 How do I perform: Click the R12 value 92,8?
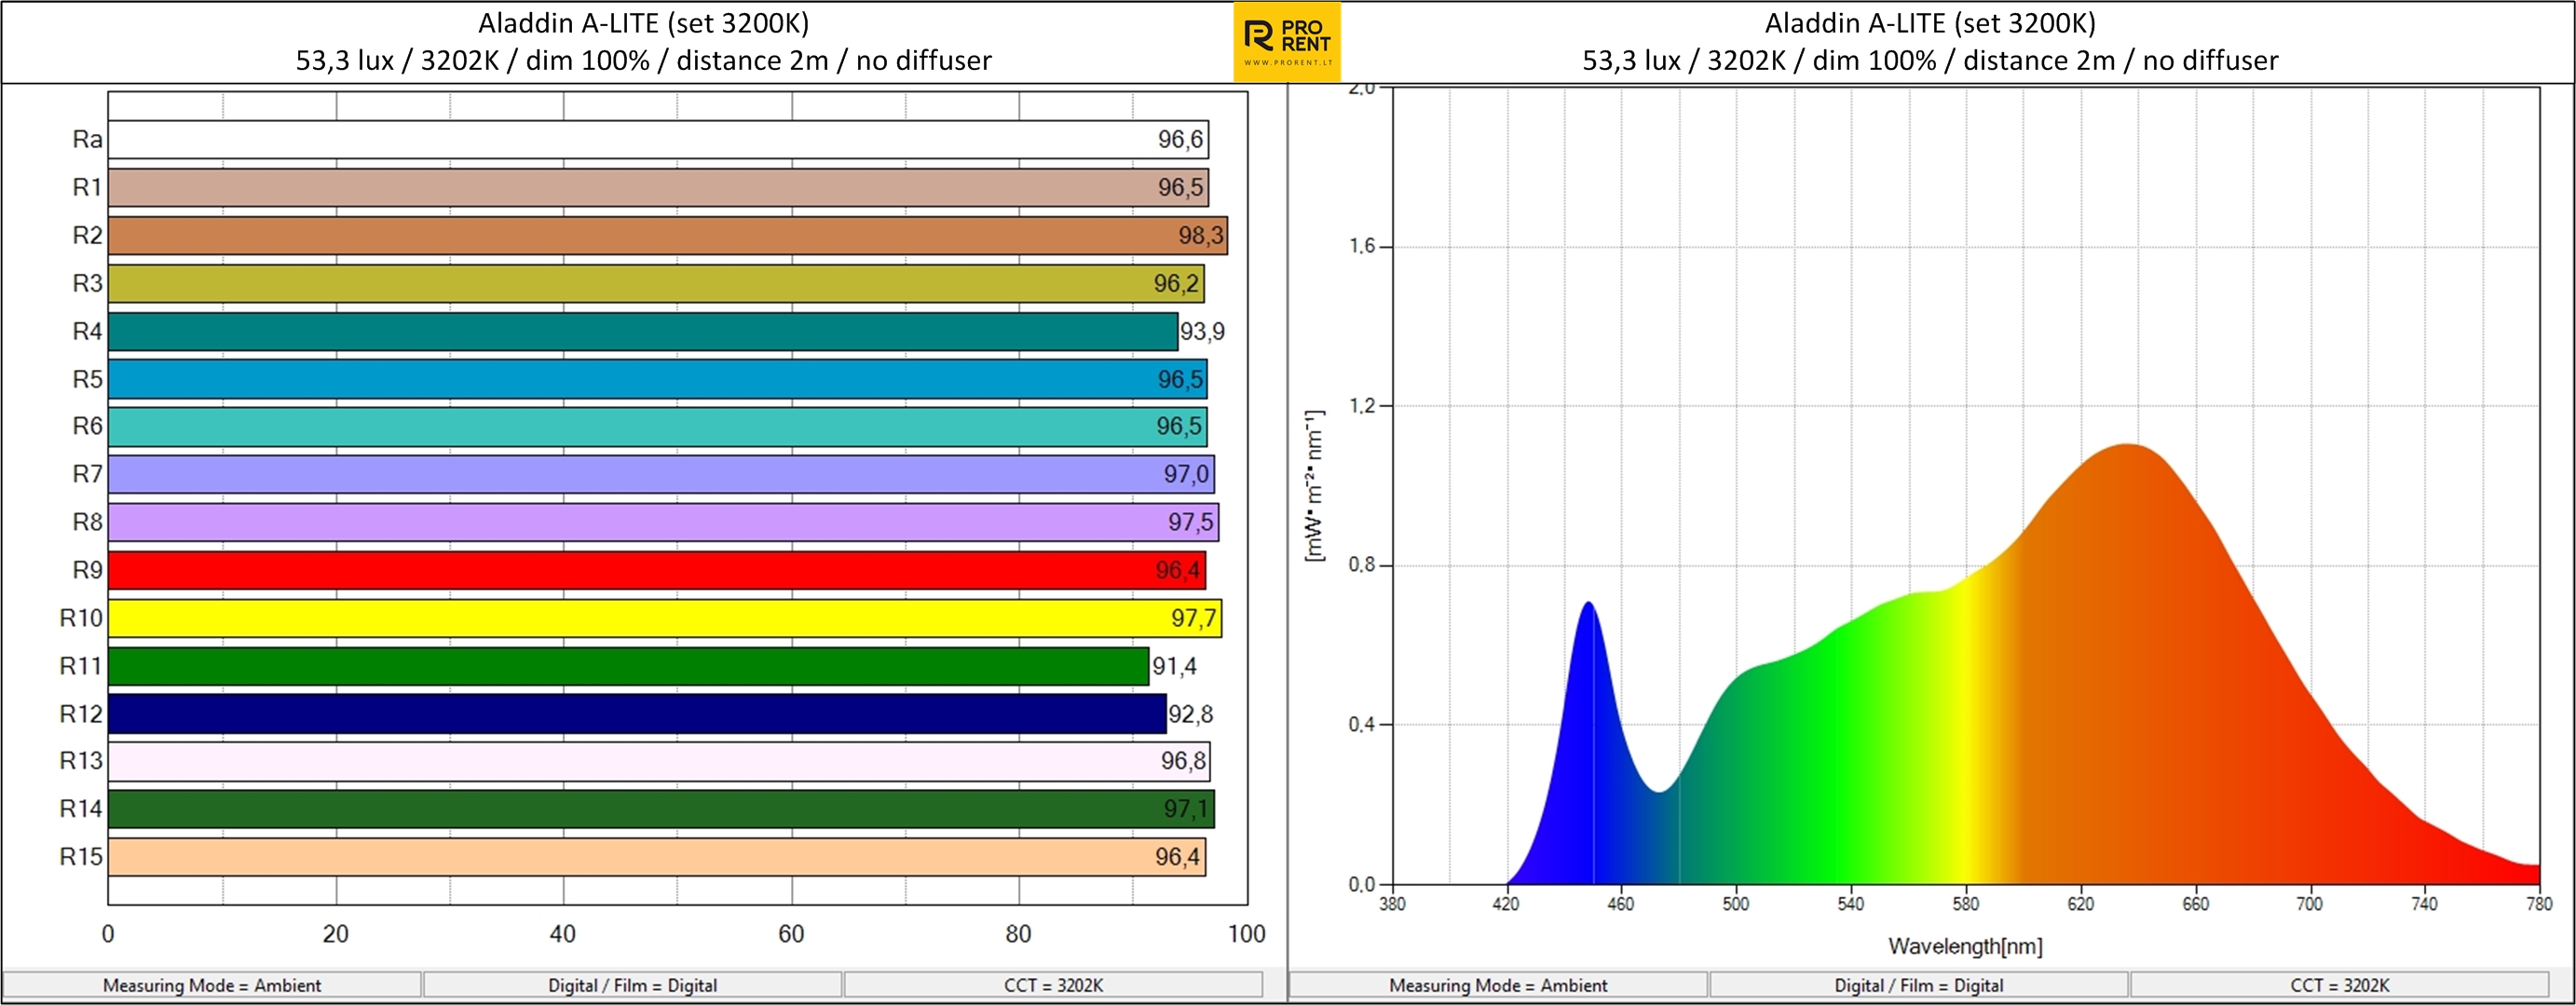(1191, 714)
